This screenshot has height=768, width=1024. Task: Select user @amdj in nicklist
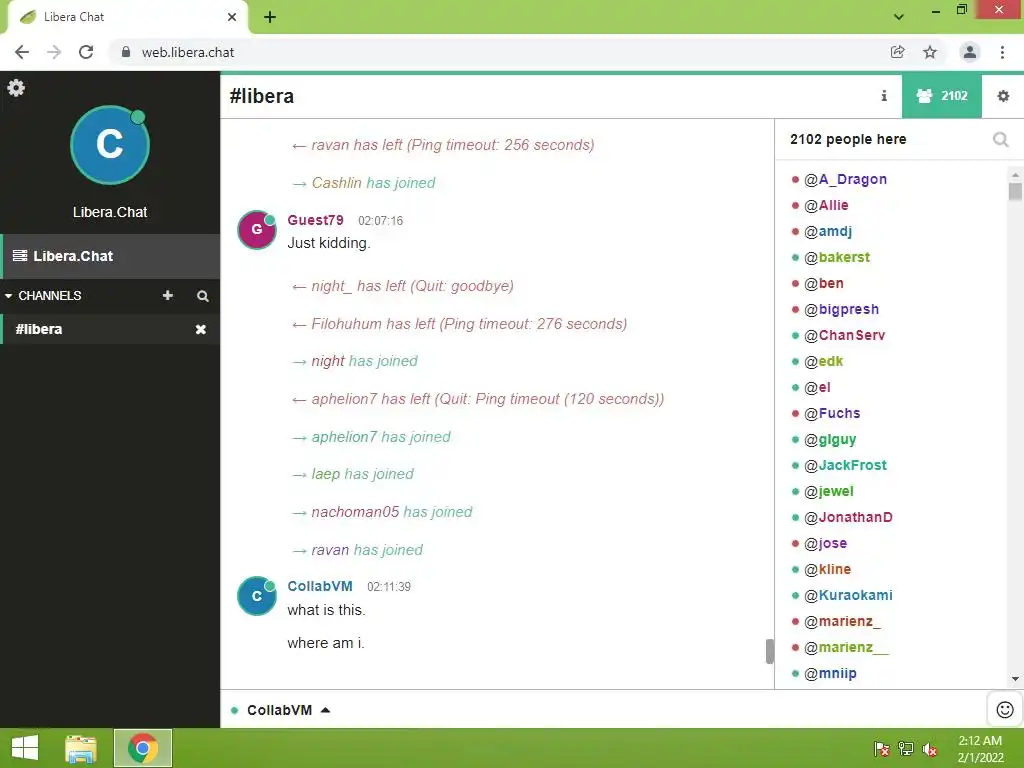pyautogui.click(x=828, y=231)
